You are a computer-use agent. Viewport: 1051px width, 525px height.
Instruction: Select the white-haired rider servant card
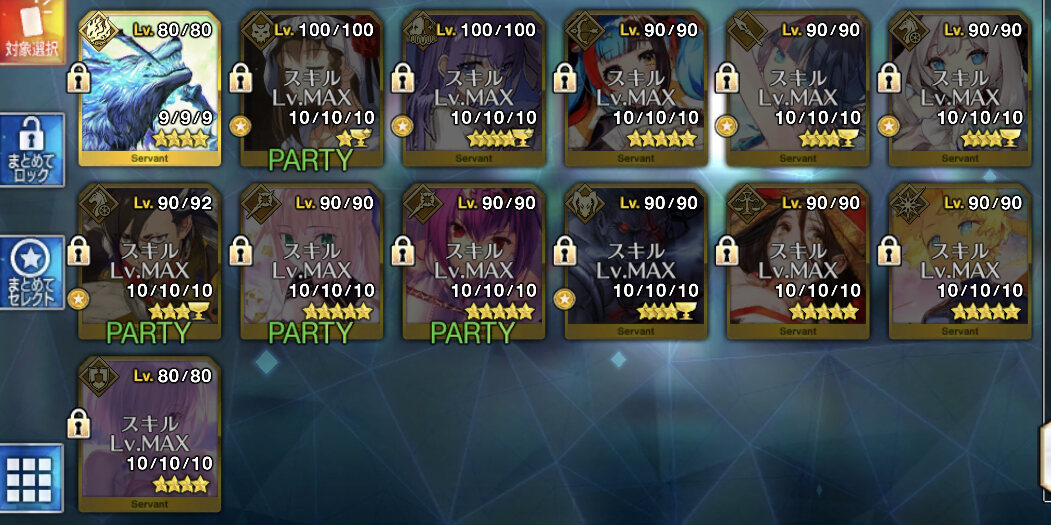[961, 88]
